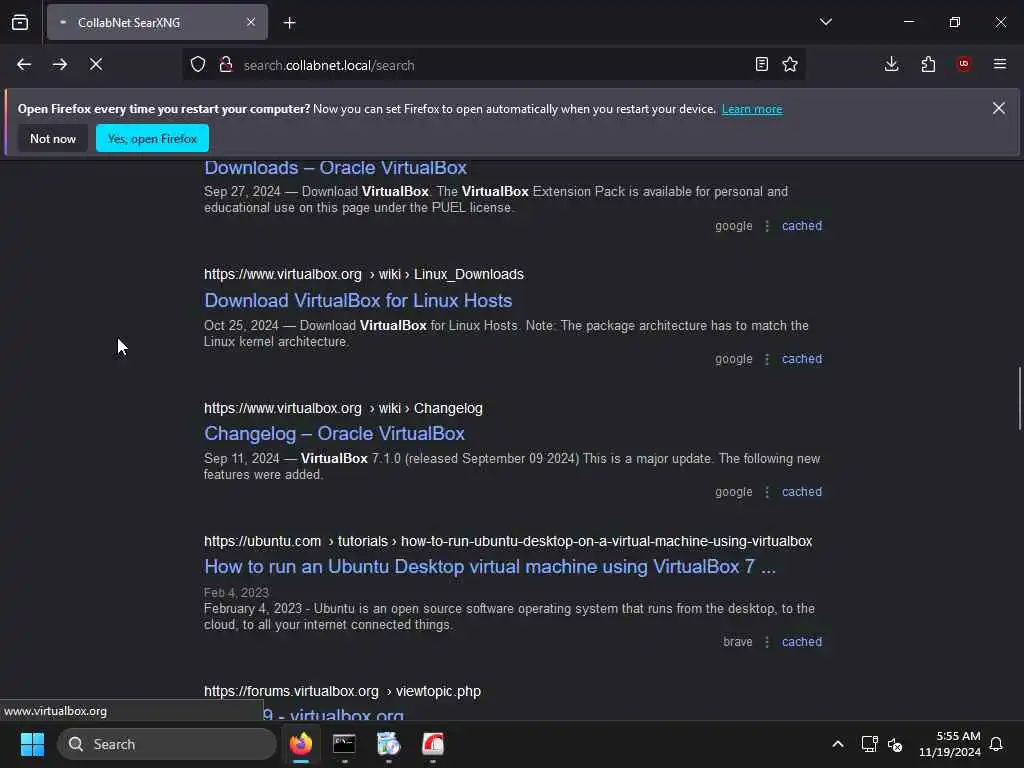
Task: Expand options dots for Linux Hosts result
Action: (767, 359)
